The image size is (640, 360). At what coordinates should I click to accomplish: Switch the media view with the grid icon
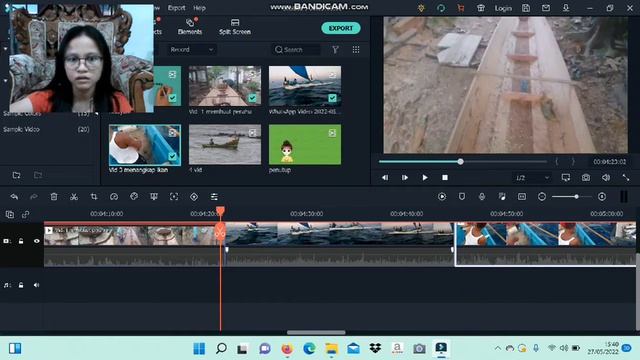tap(356, 50)
